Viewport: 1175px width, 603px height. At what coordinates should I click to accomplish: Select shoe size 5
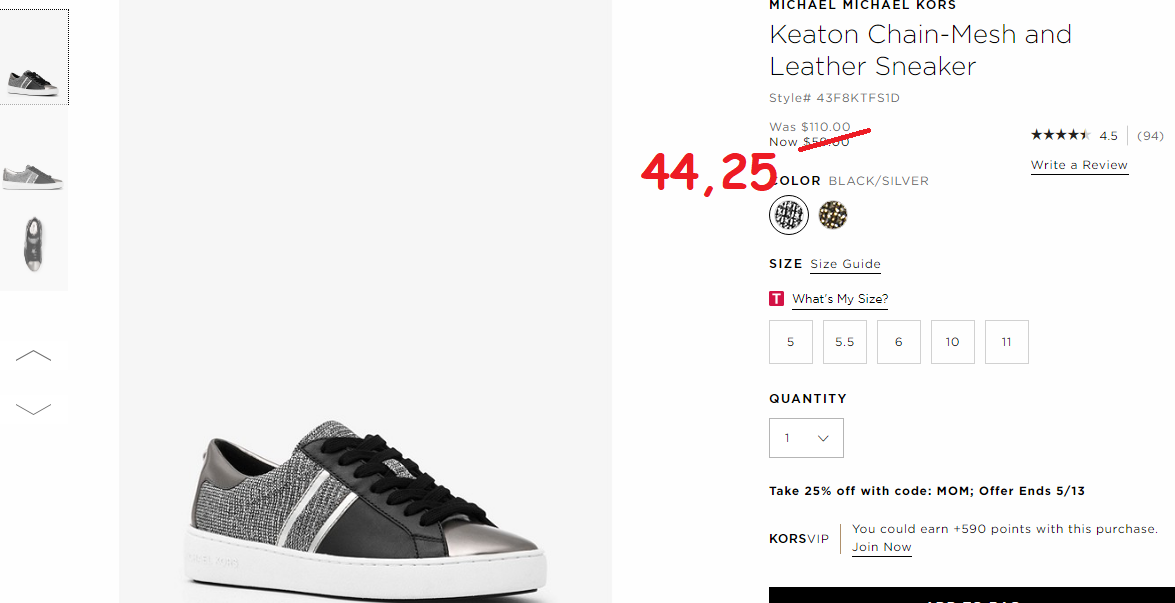point(791,342)
